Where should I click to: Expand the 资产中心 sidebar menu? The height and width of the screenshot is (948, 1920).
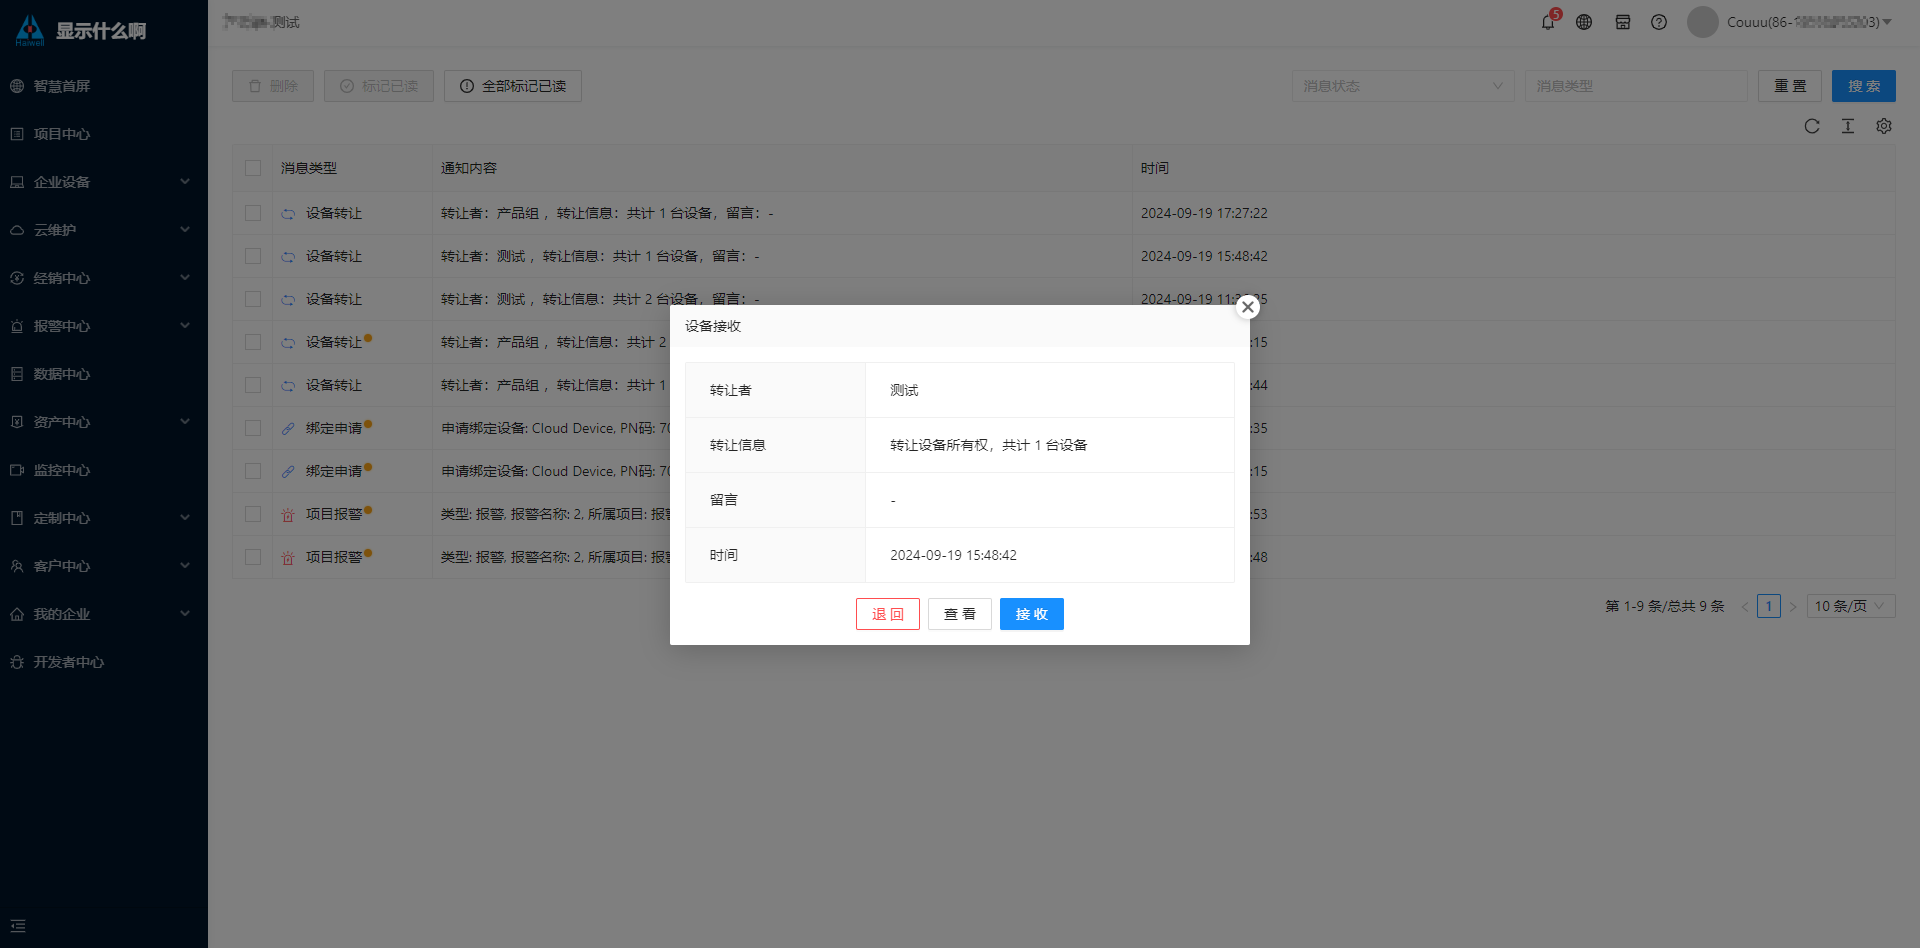104,422
